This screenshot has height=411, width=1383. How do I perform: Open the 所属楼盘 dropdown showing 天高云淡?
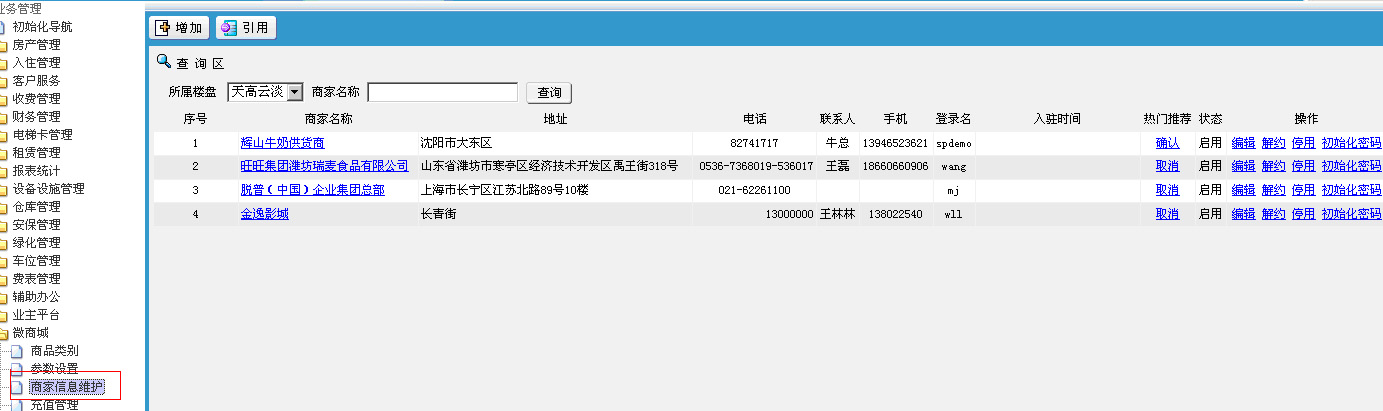(x=265, y=92)
